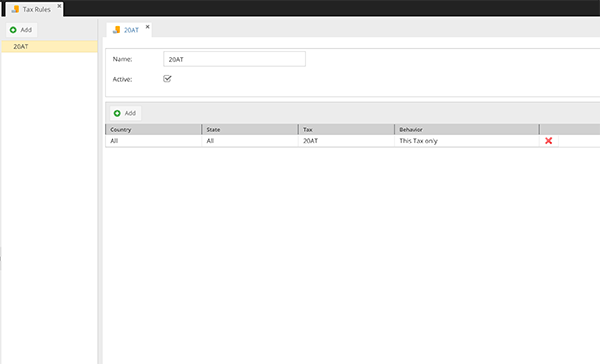Image resolution: width=600 pixels, height=364 pixels.
Task: Add a new tax rule from sidebar
Action: 21,30
